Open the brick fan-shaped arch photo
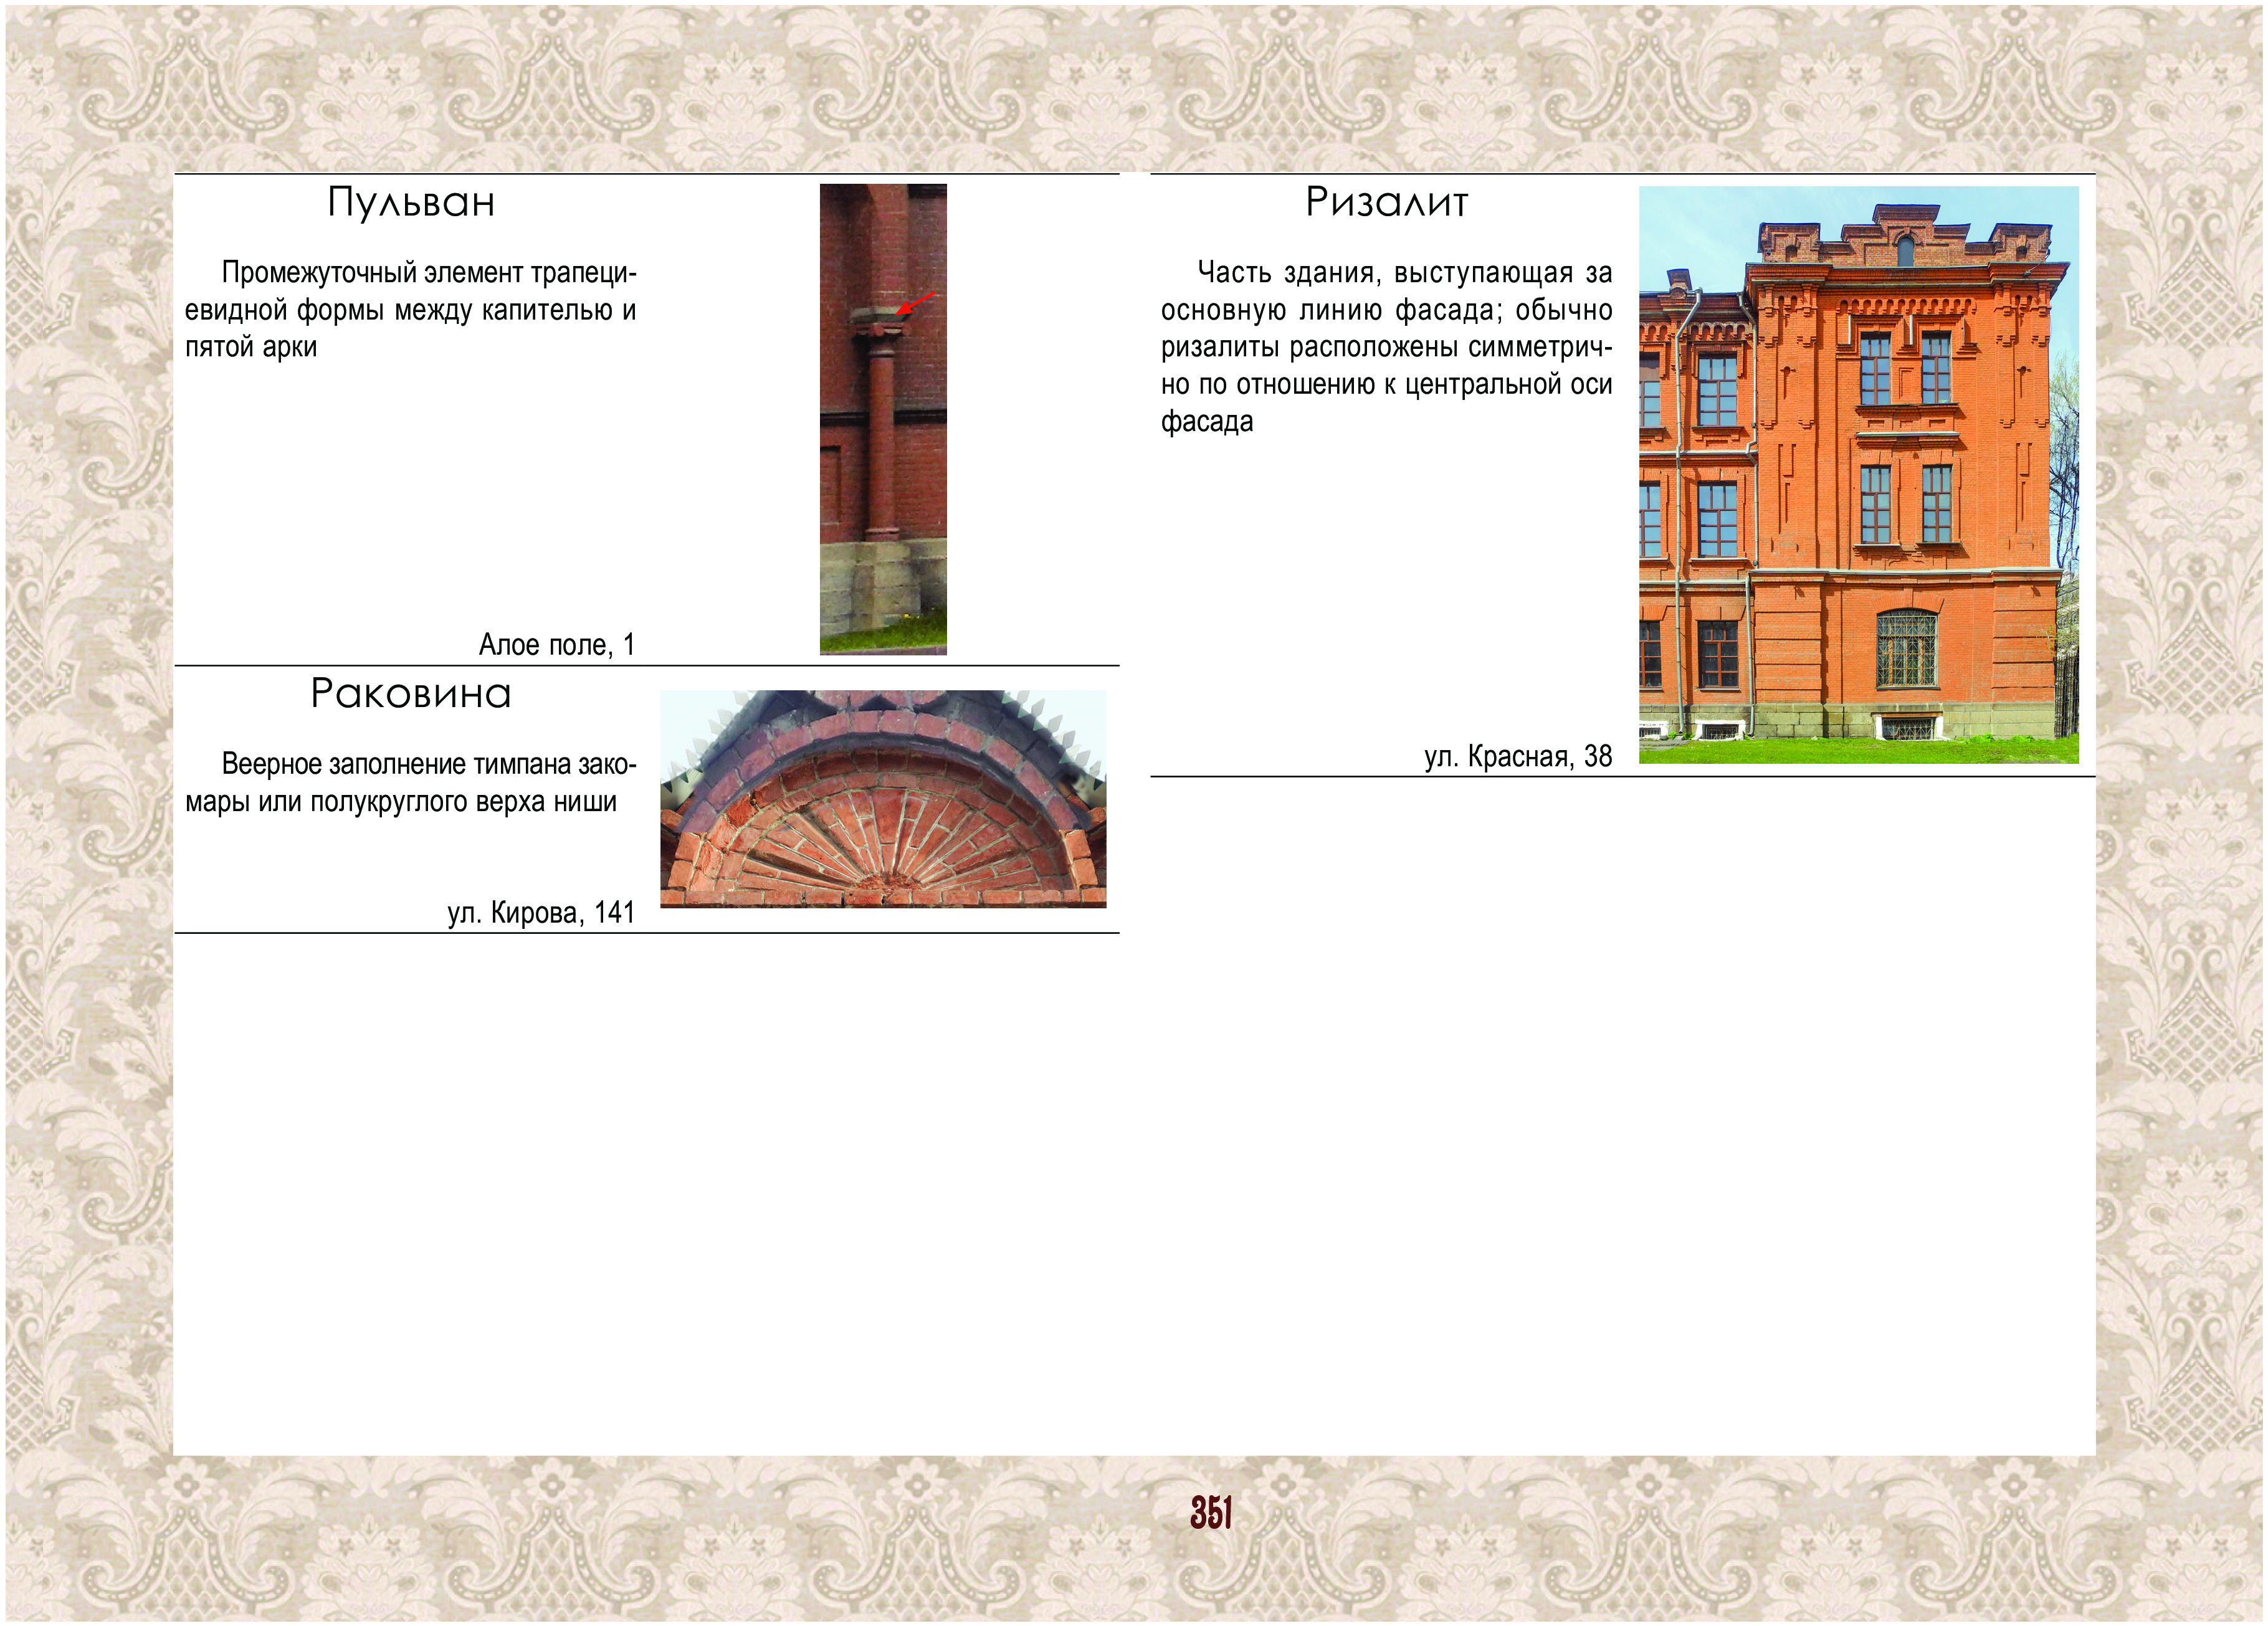Viewport: 2268px width, 1626px height. (x=883, y=799)
